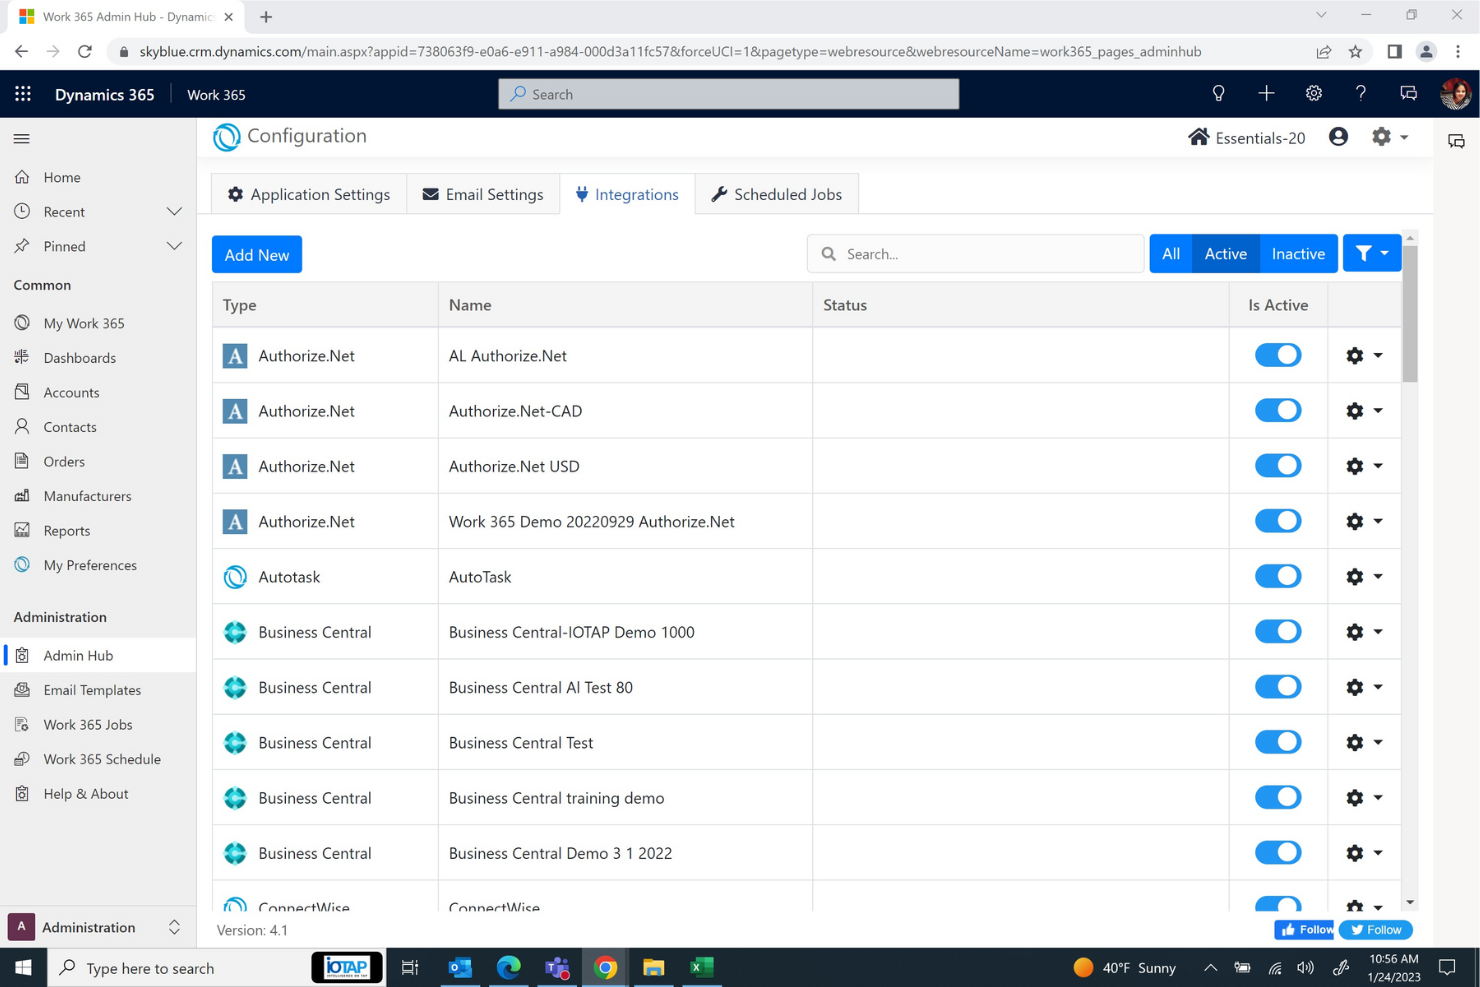Open the Reports section
This screenshot has height=987, width=1480.
tap(66, 530)
